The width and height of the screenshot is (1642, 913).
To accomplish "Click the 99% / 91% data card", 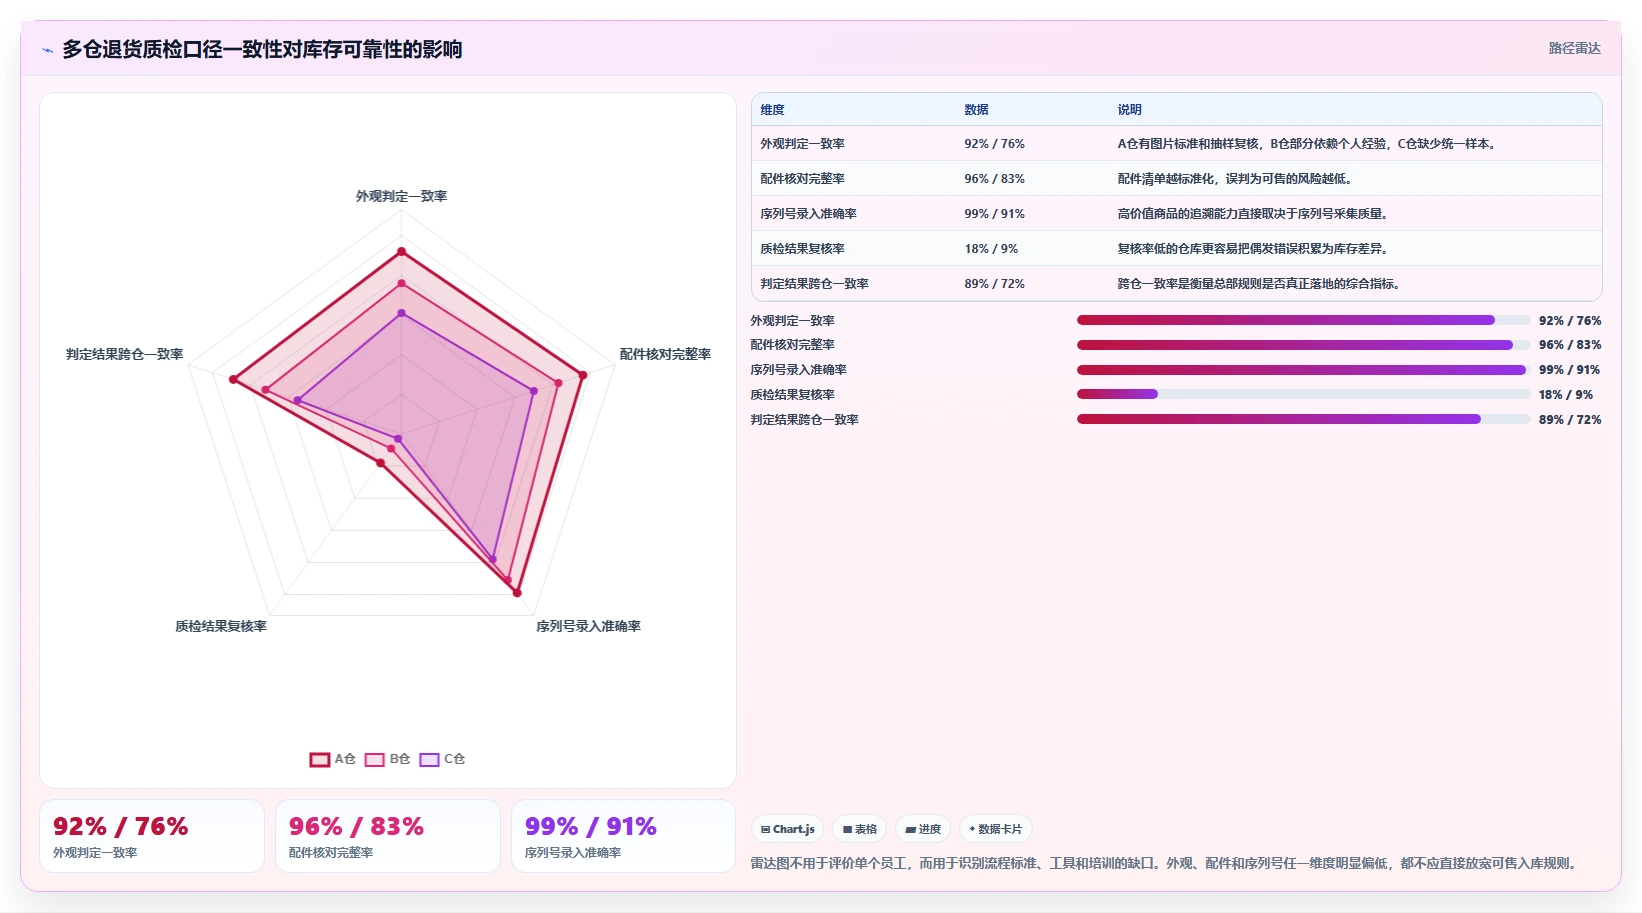I will 624,836.
